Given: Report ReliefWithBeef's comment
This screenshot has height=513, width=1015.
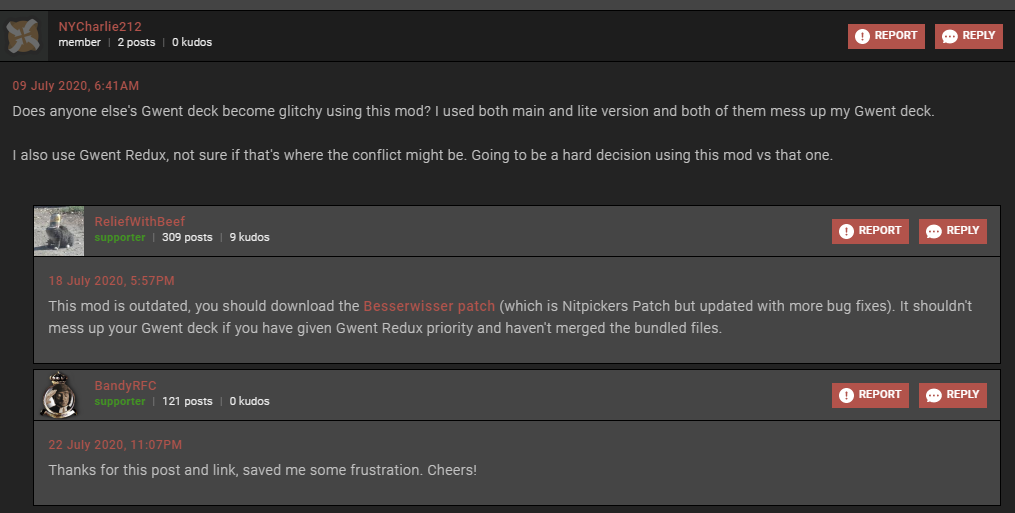Looking at the screenshot, I should (x=870, y=231).
